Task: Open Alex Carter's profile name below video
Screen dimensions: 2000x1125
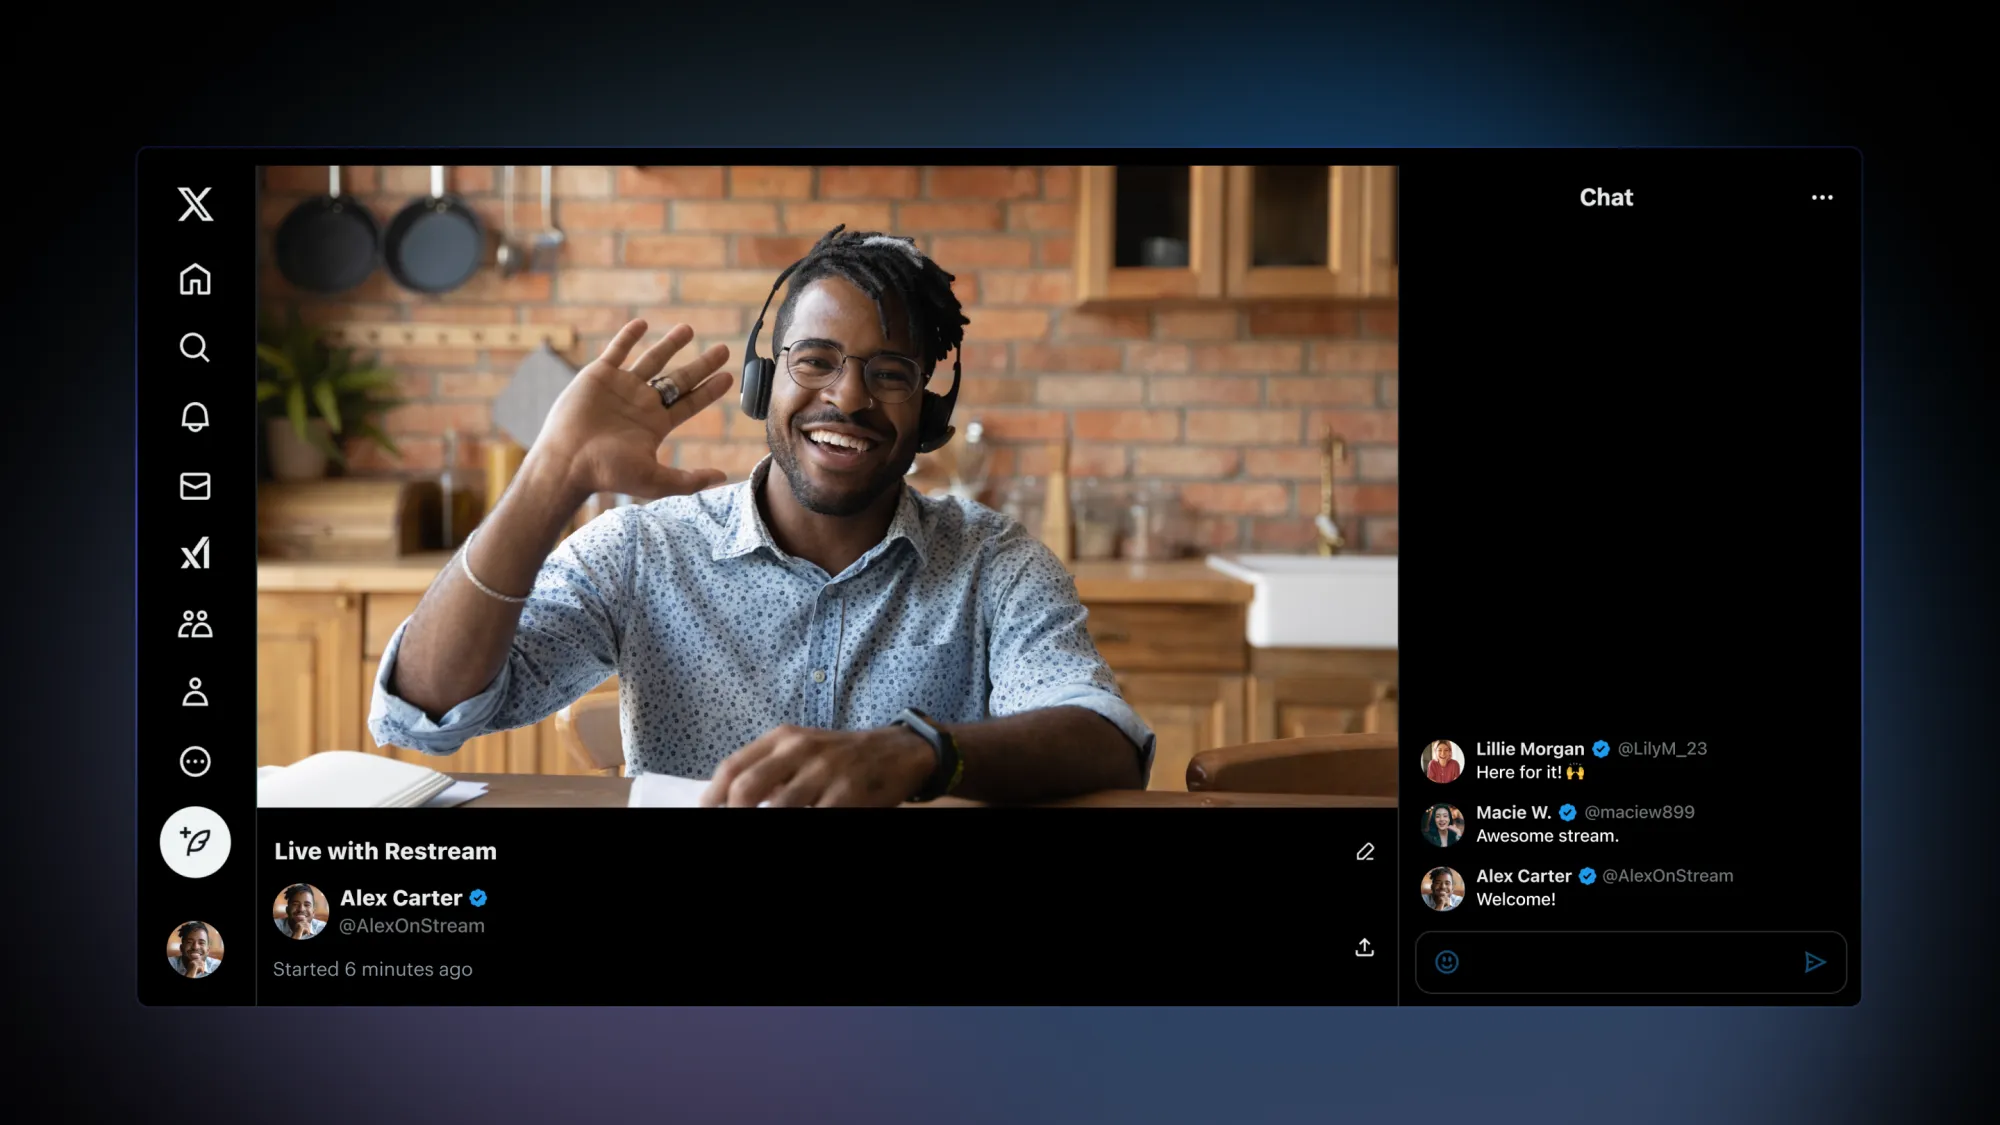Action: click(x=401, y=898)
